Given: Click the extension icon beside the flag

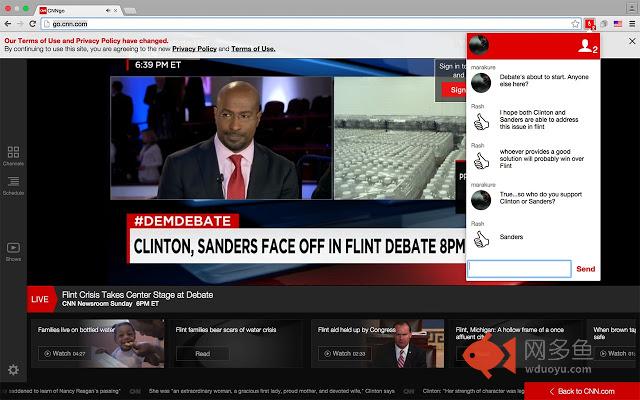Looking at the screenshot, I should pos(604,24).
